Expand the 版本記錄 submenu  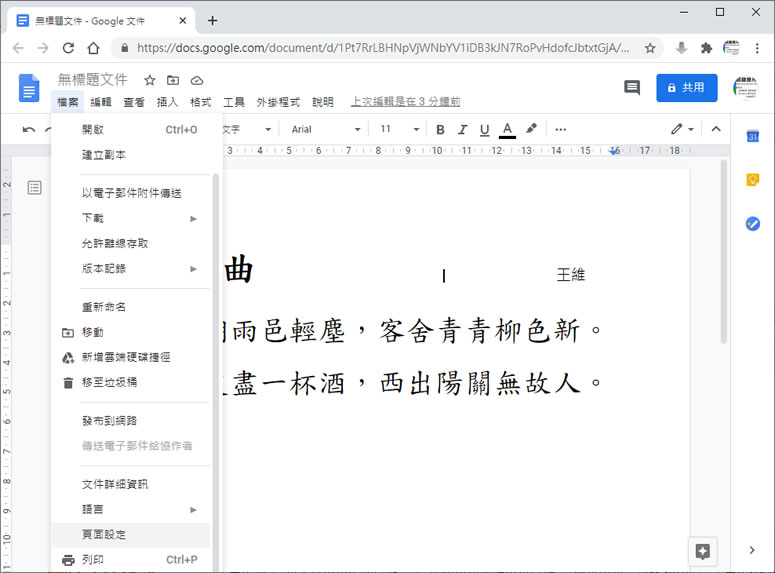(x=193, y=269)
